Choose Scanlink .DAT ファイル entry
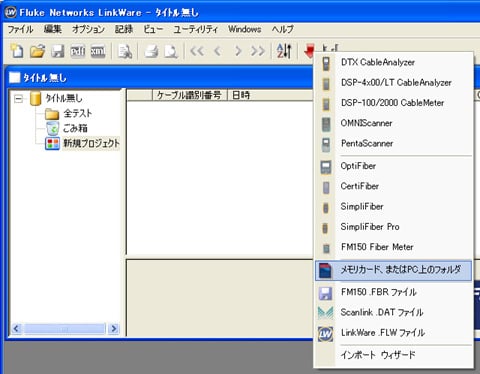The height and width of the screenshot is (374, 480). 394,313
